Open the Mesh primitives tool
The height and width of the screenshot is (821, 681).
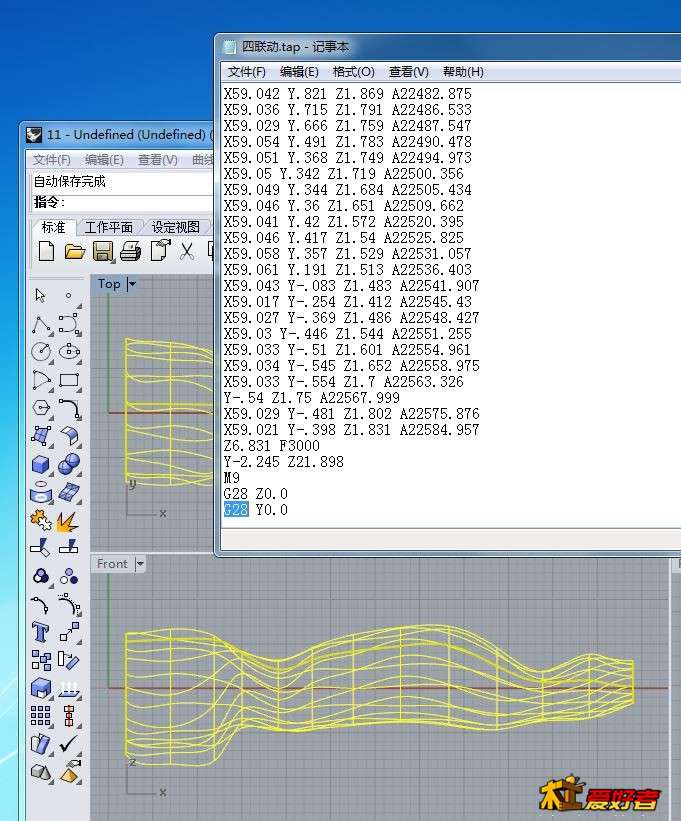(x=41, y=772)
